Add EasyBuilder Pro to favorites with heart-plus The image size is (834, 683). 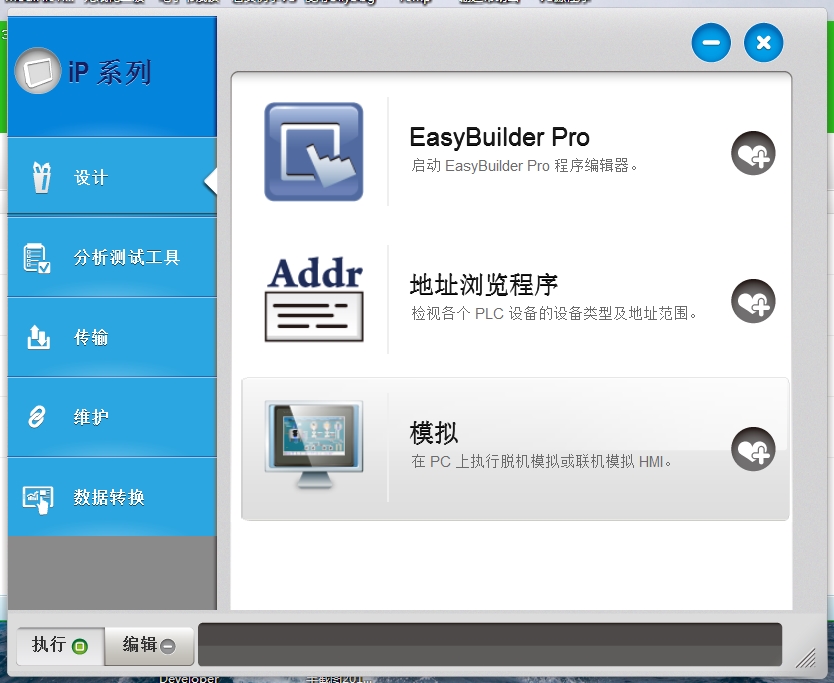pyautogui.click(x=752, y=154)
